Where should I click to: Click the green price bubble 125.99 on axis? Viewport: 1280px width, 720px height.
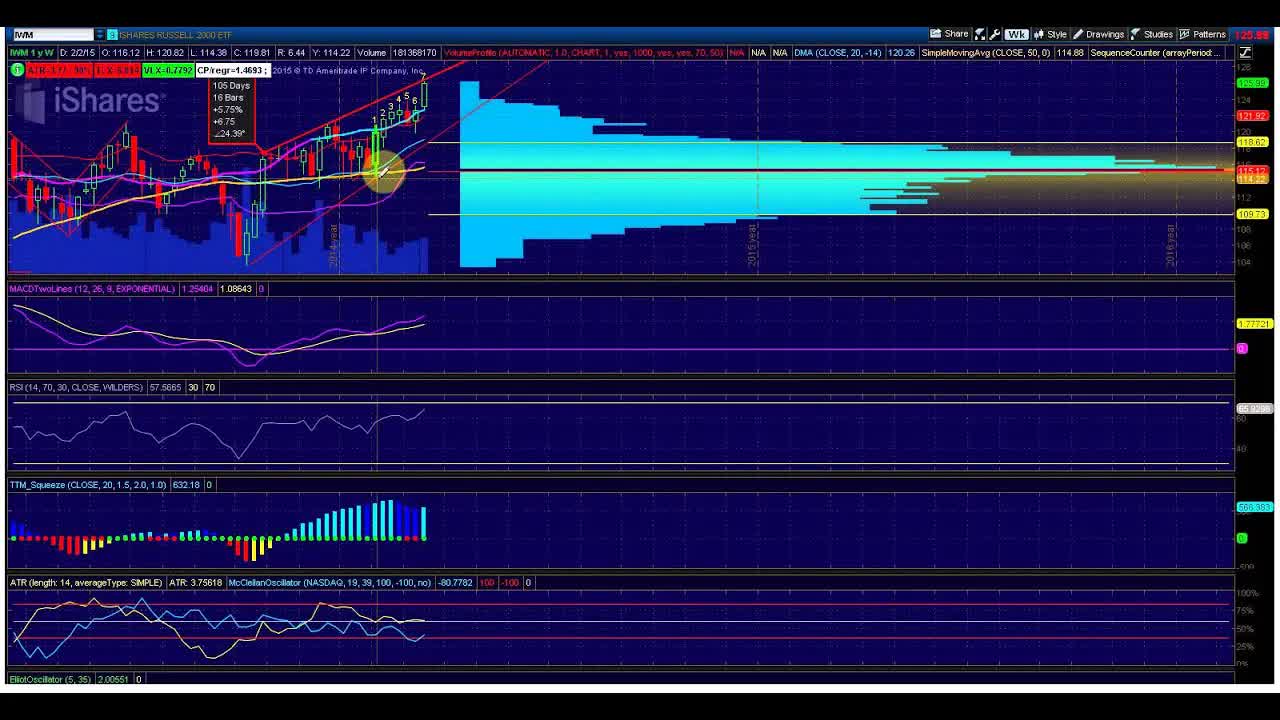(x=1252, y=84)
